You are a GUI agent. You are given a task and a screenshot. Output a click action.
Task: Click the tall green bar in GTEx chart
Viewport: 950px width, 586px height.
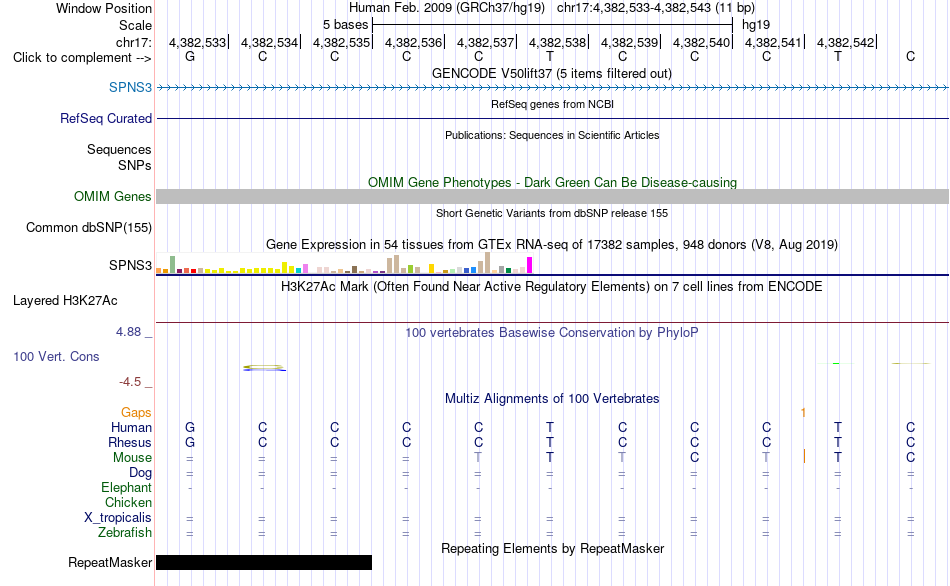pyautogui.click(x=173, y=264)
